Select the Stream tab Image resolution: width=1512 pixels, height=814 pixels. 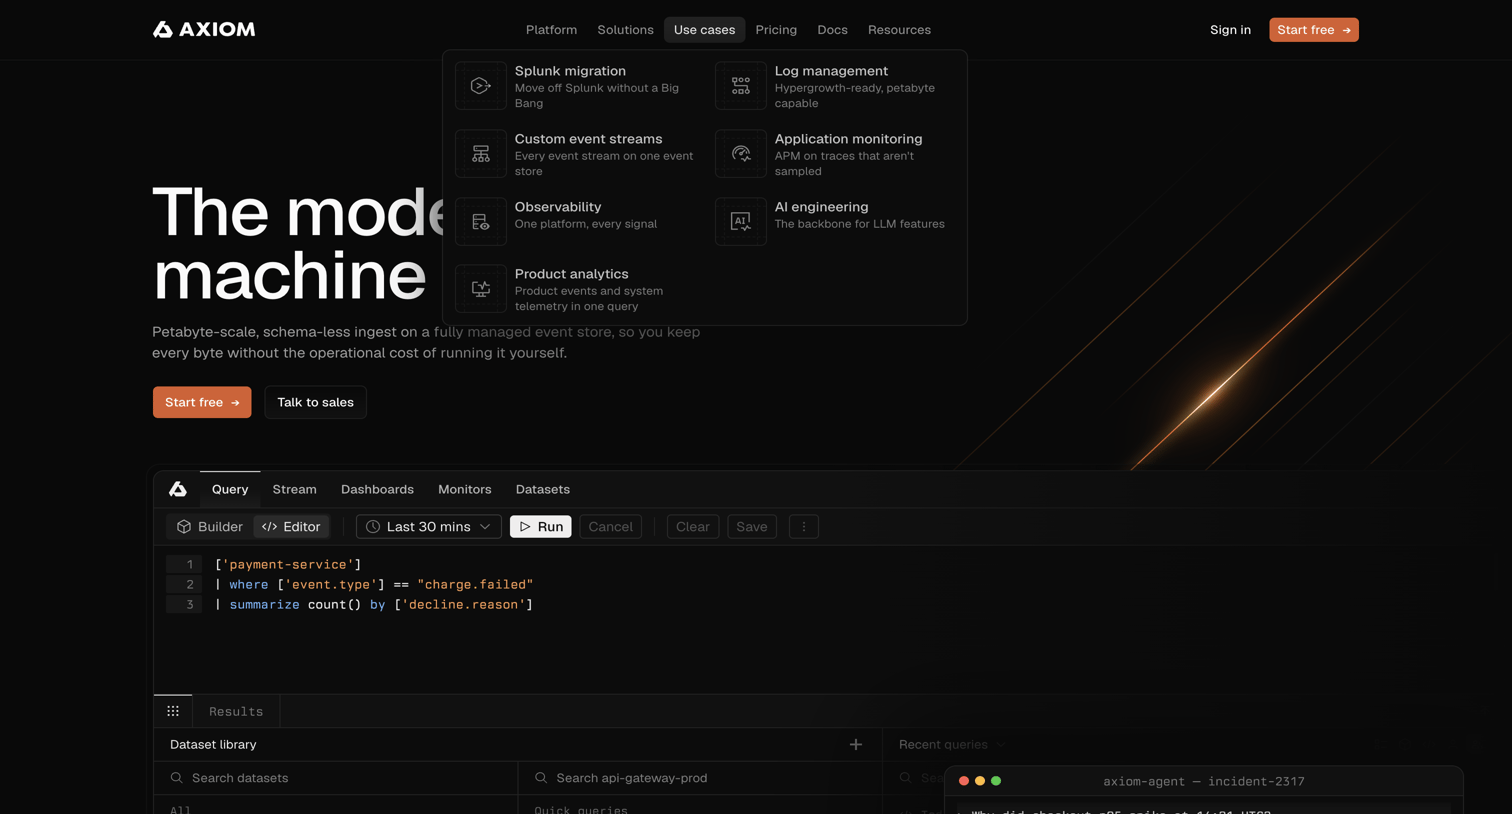294,489
